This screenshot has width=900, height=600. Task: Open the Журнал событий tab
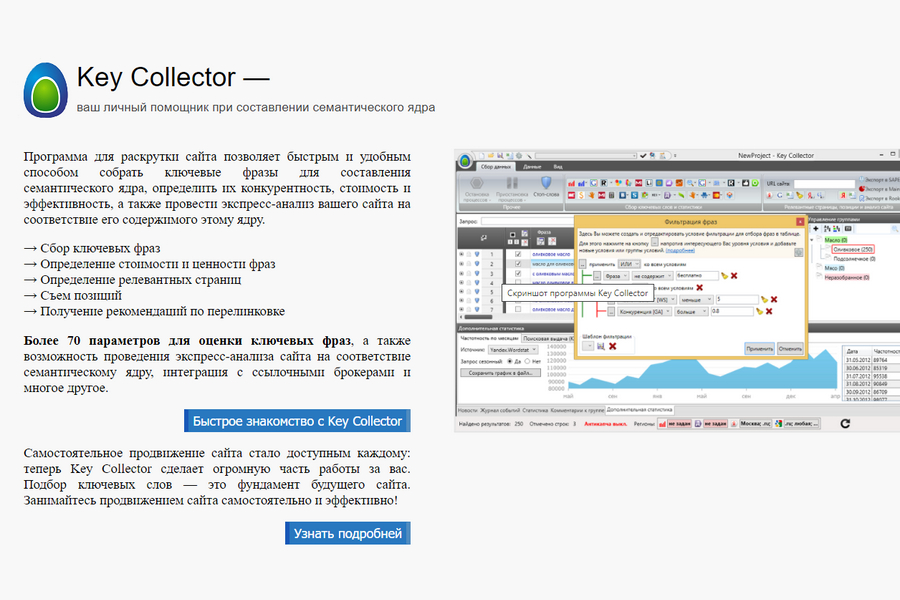click(x=500, y=410)
